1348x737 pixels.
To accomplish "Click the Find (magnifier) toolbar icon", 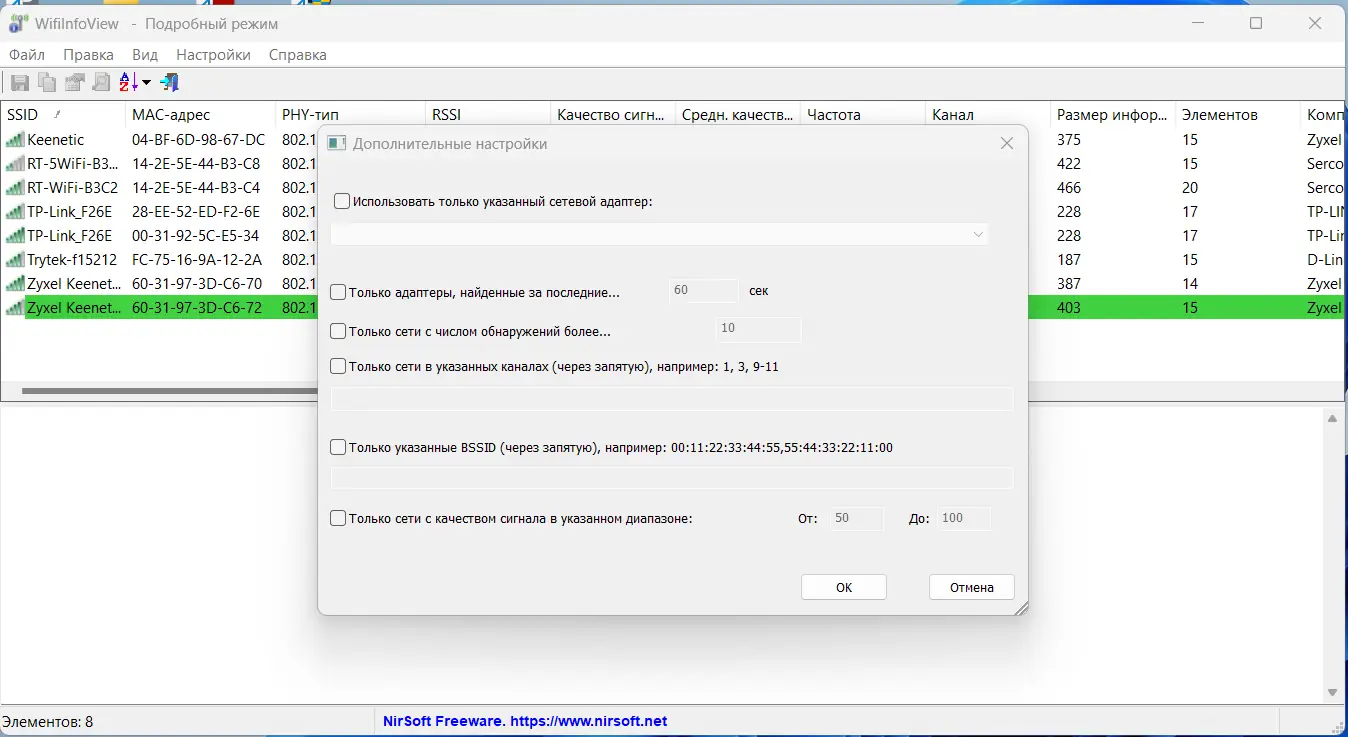I will (x=101, y=82).
